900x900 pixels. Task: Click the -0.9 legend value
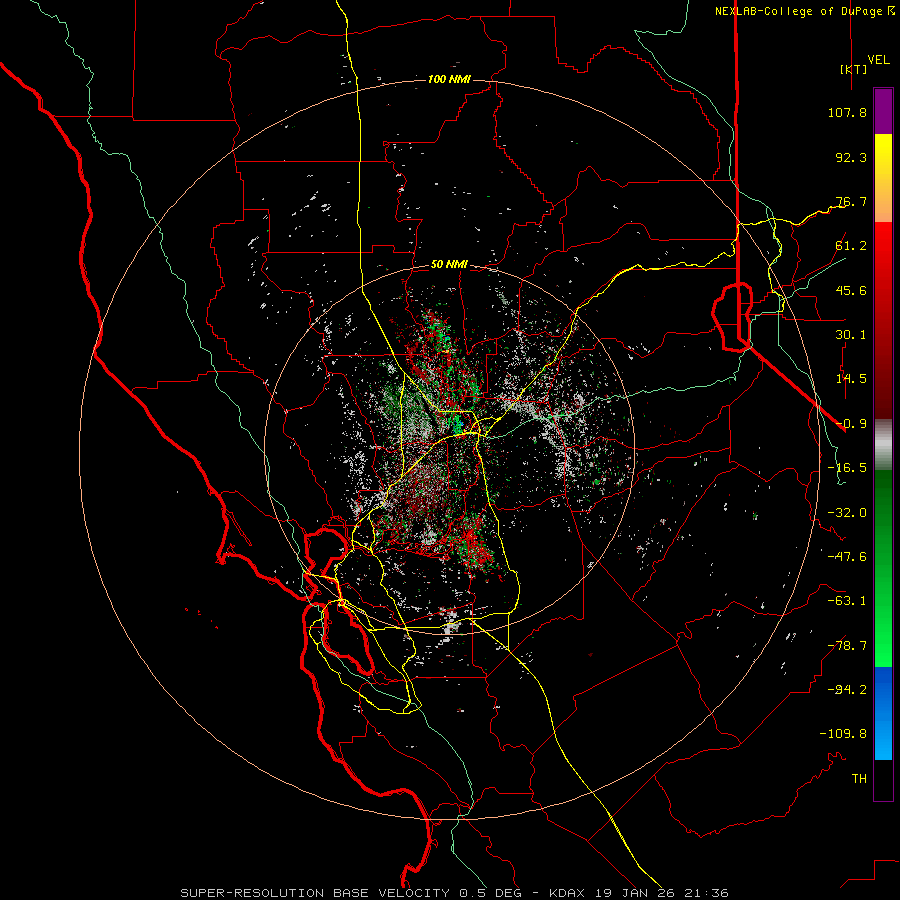click(x=851, y=424)
